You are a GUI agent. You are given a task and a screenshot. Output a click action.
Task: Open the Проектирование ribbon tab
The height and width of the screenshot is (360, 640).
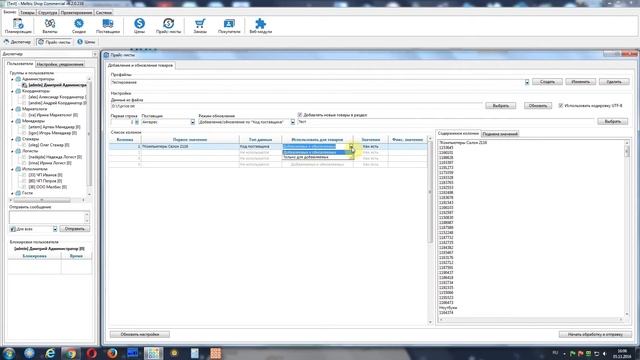(x=77, y=13)
